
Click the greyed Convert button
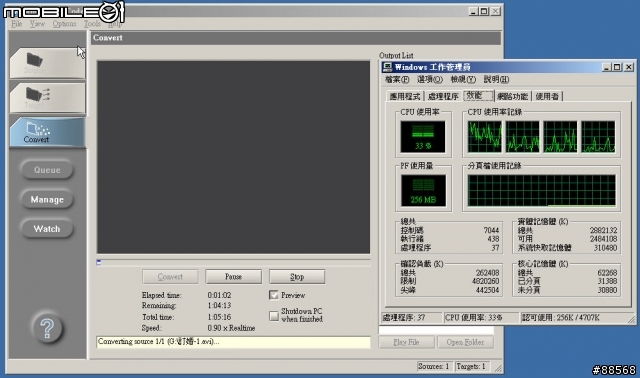(170, 277)
